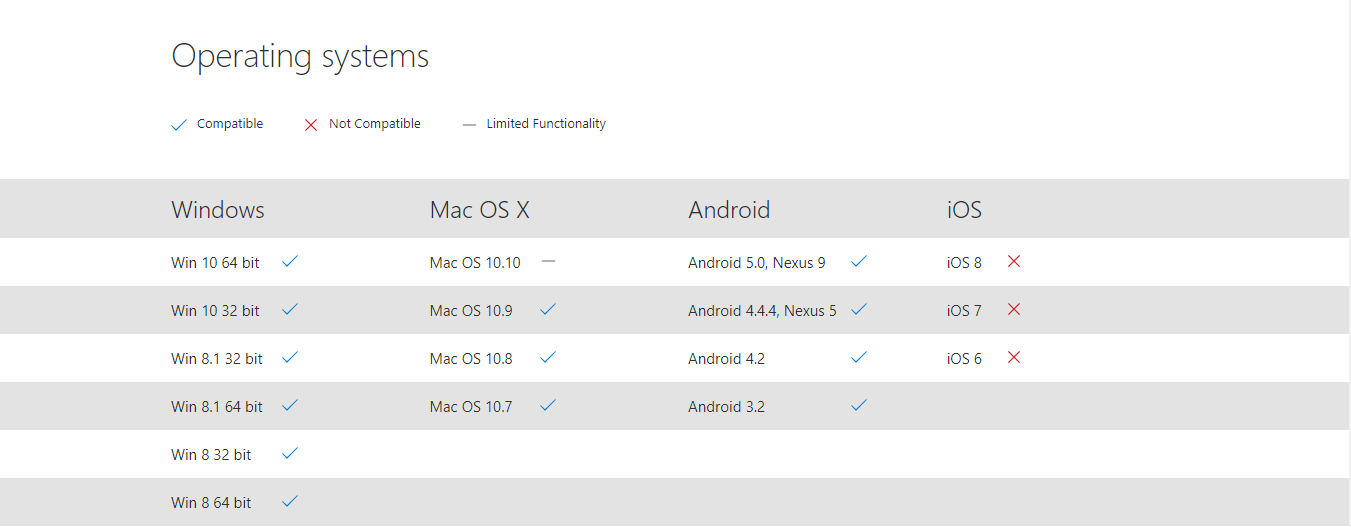This screenshot has height=527, width=1351.
Task: Click the limited functionality dash for Mac OS 10.10
Action: click(548, 261)
